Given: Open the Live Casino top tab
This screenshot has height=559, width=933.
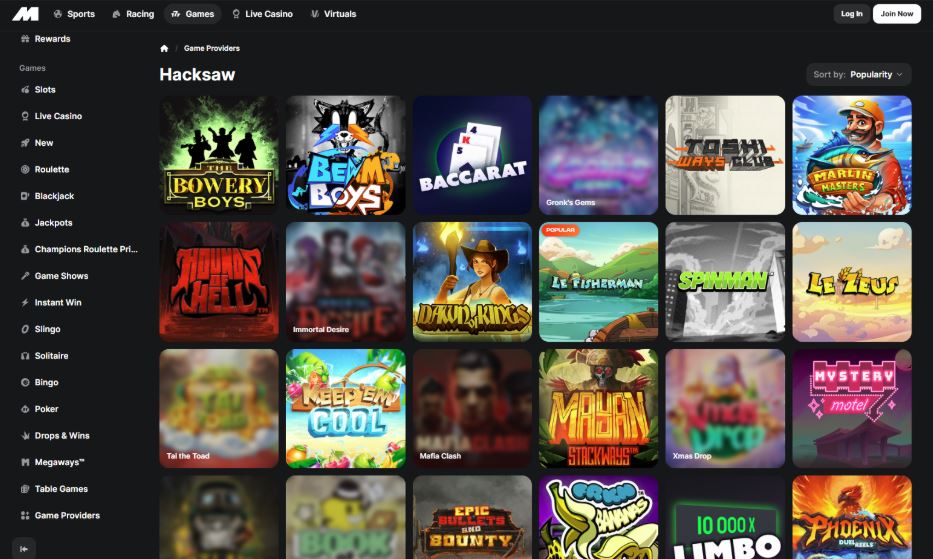Looking at the screenshot, I should tap(262, 14).
